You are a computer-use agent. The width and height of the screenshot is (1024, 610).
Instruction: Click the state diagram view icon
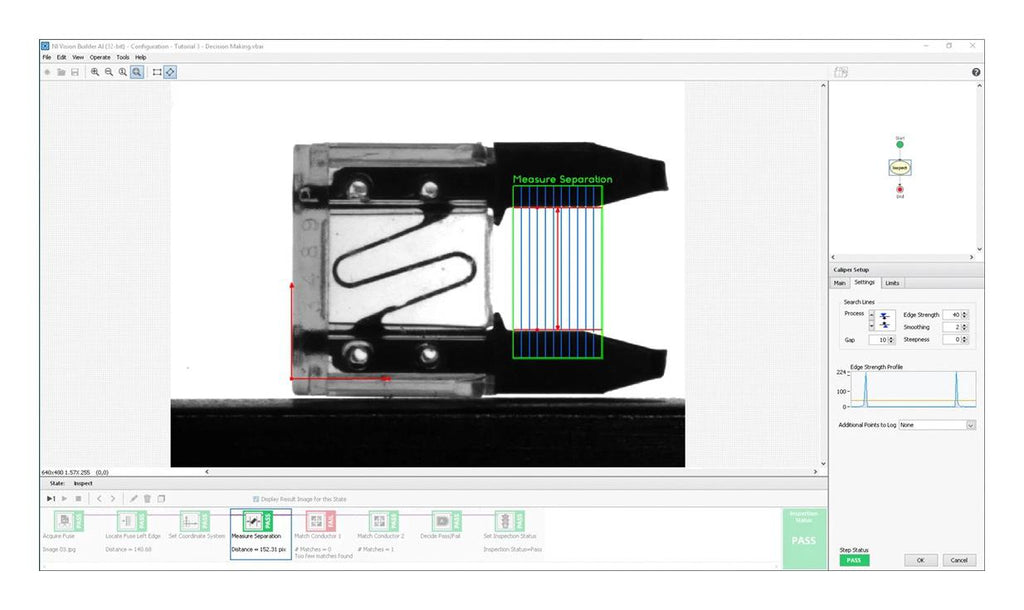click(841, 72)
